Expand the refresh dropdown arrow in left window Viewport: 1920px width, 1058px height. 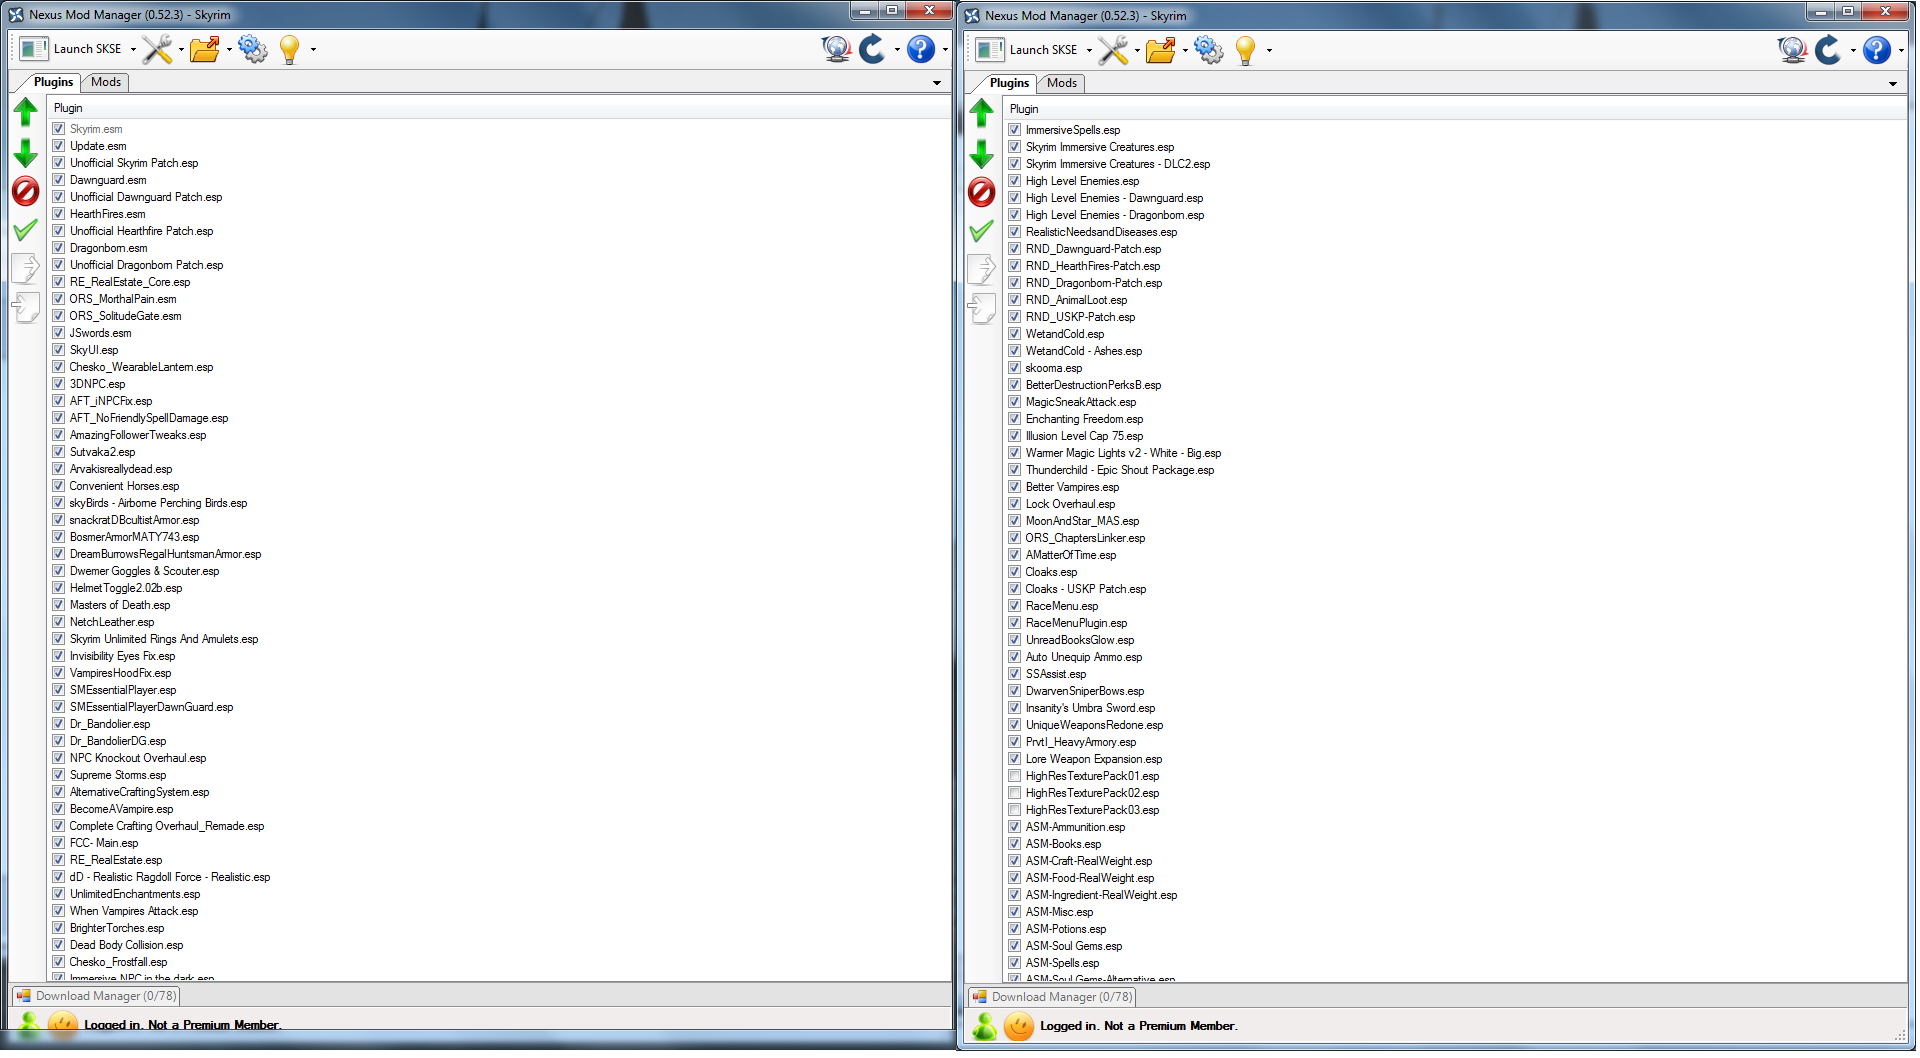coord(897,49)
